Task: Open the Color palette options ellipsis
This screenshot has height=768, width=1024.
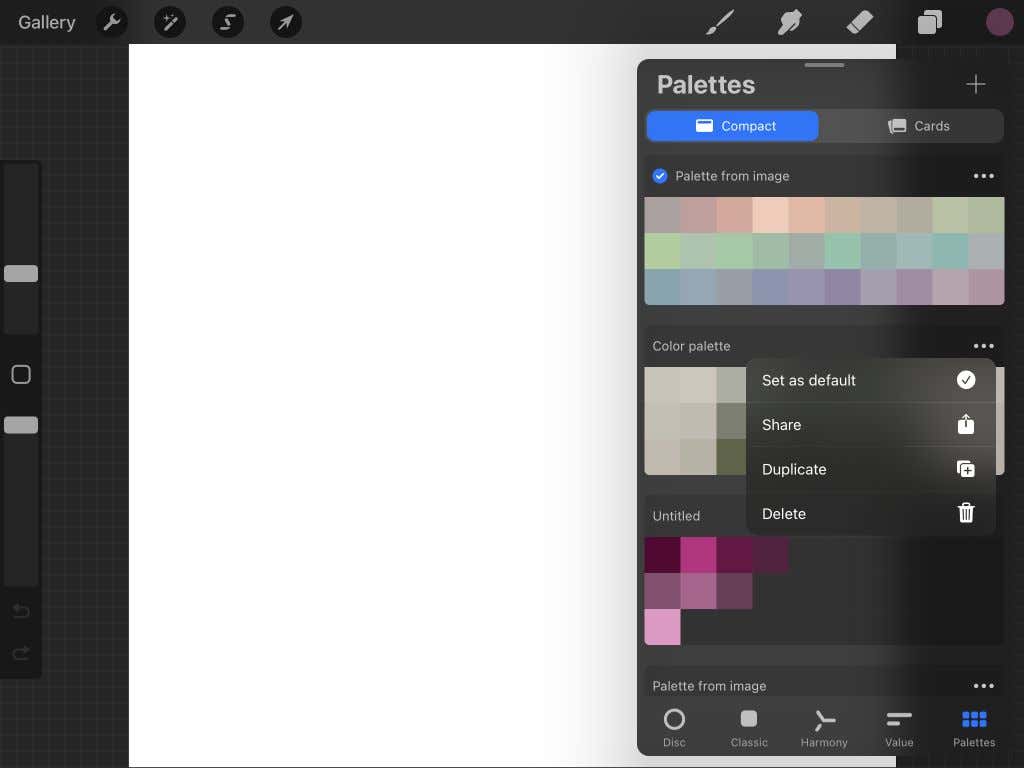Action: pyautogui.click(x=984, y=345)
